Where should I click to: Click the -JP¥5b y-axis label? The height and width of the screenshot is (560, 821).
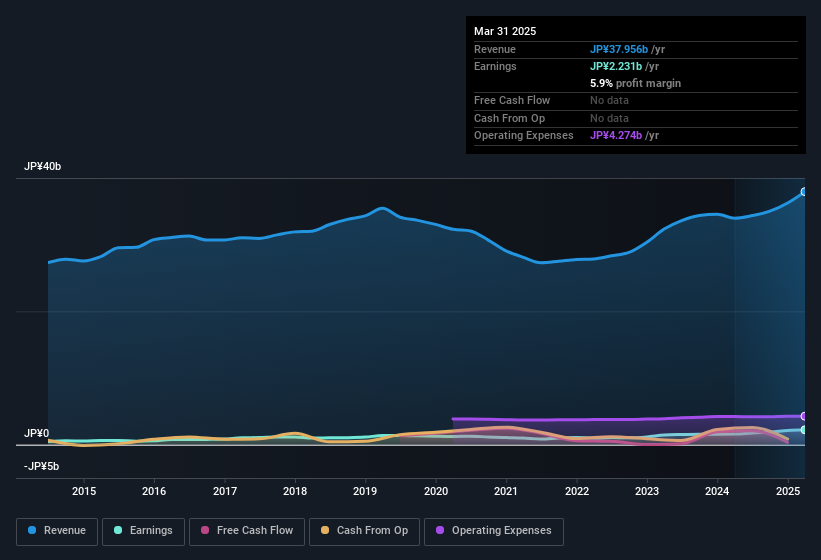(x=41, y=466)
